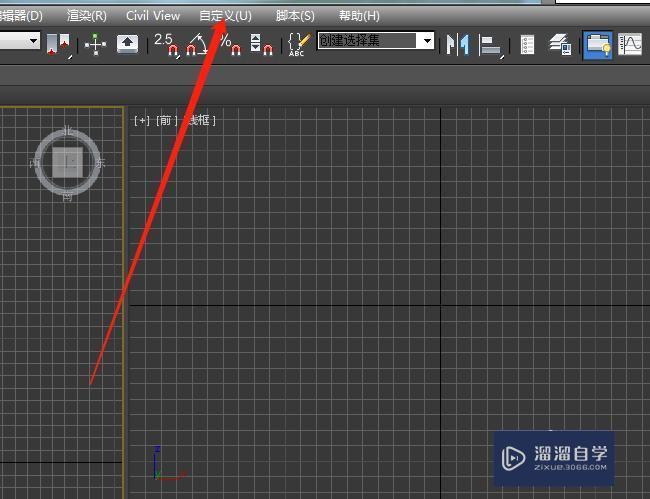The height and width of the screenshot is (499, 650).
Task: Select the Select and Manipulate tool
Action: pos(95,44)
